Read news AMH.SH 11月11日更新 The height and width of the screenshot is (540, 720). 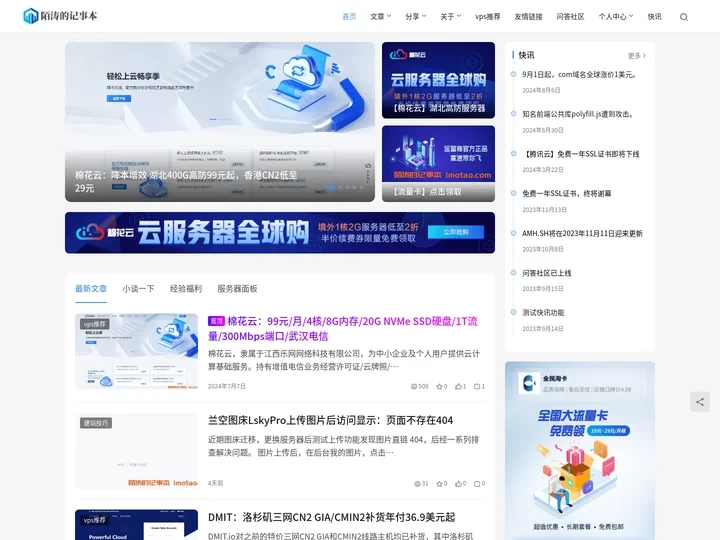582,233
